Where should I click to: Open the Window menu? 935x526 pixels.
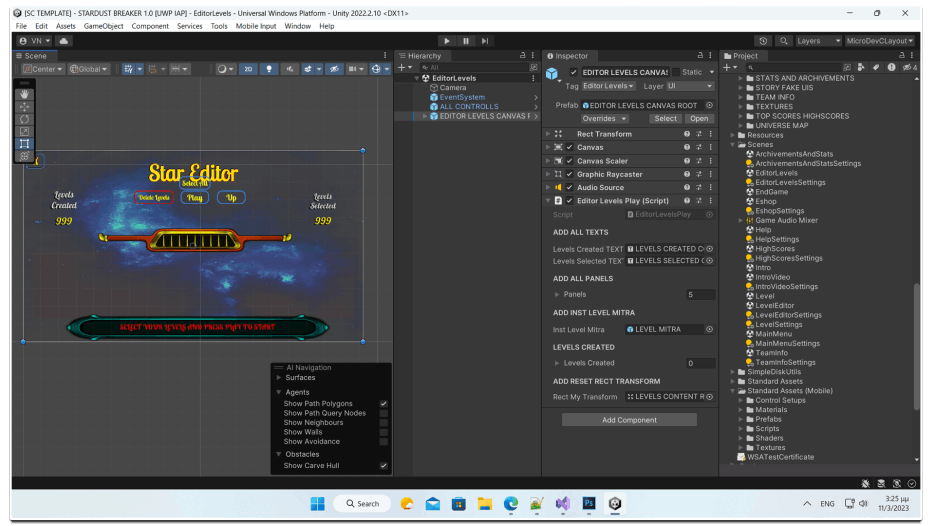pos(297,26)
